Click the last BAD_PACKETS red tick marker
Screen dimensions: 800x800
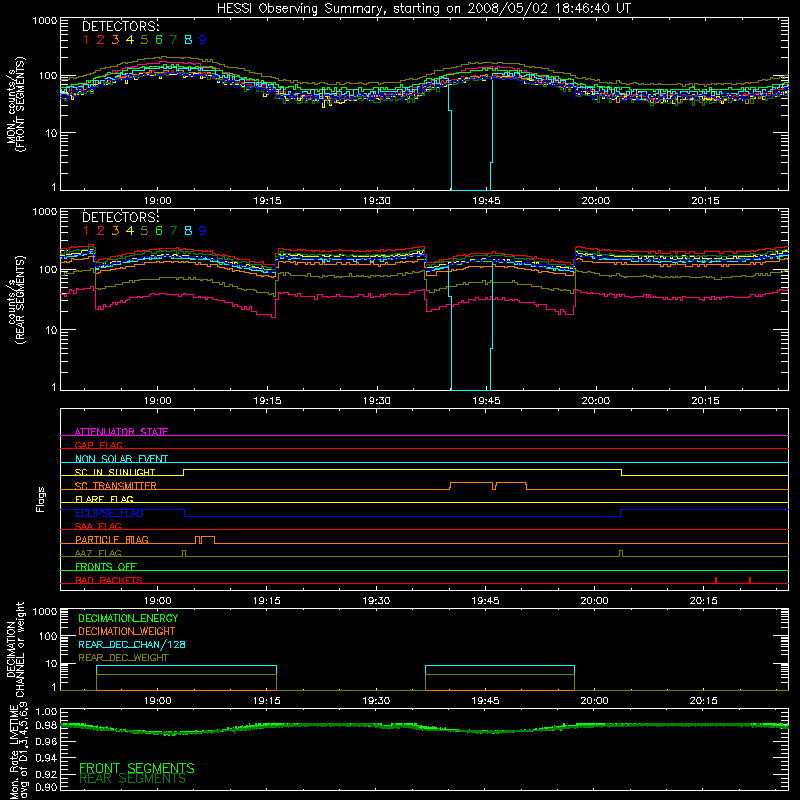750,580
